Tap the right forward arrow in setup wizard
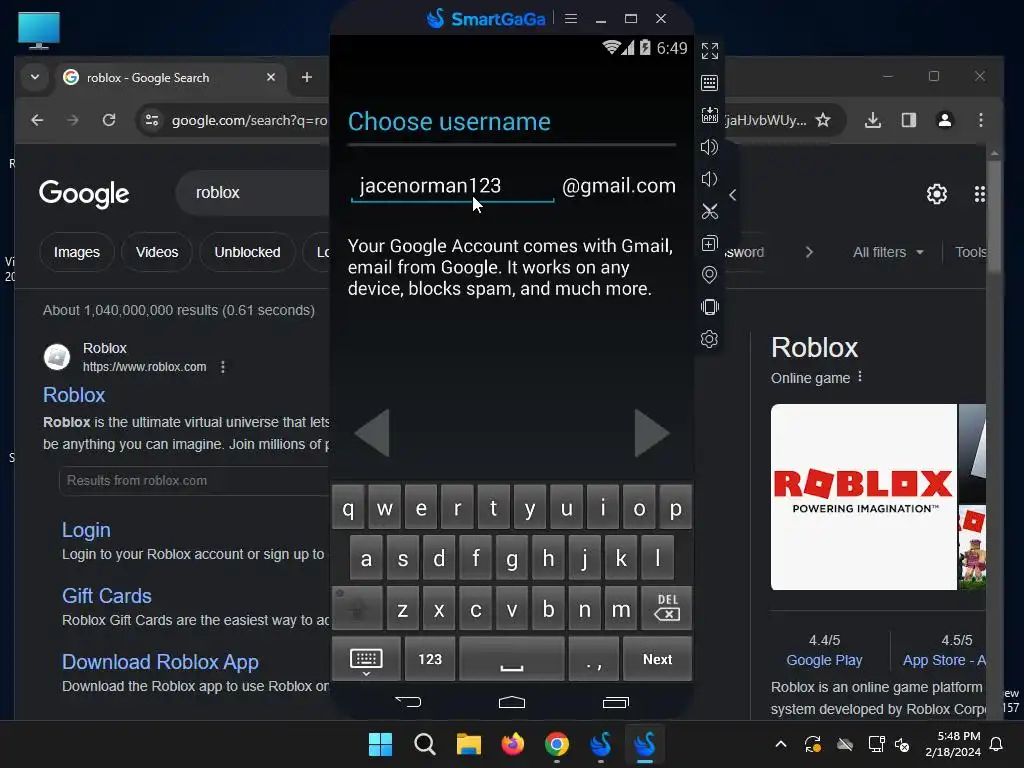This screenshot has width=1024, height=768. coord(652,432)
